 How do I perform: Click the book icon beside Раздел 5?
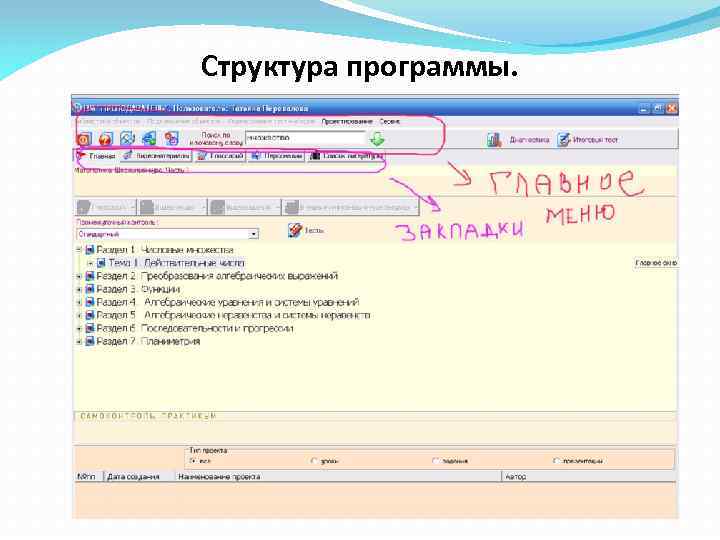[x=90, y=315]
